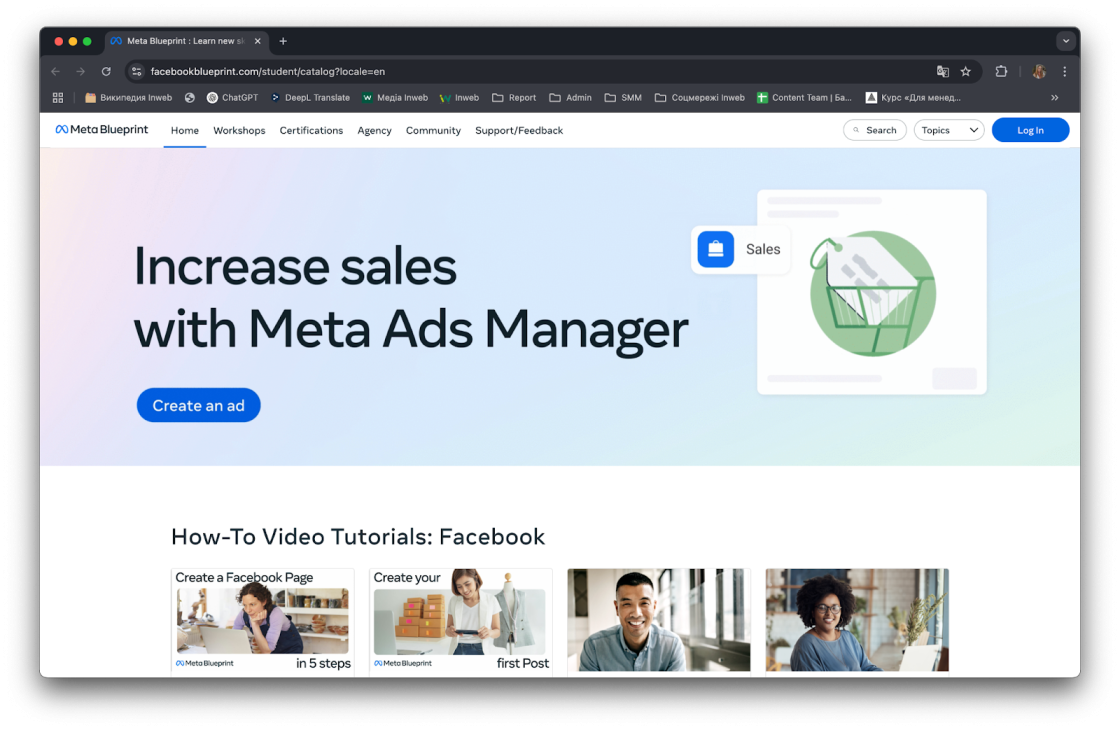The height and width of the screenshot is (730, 1120).
Task: Click the translate page icon
Action: 943,71
